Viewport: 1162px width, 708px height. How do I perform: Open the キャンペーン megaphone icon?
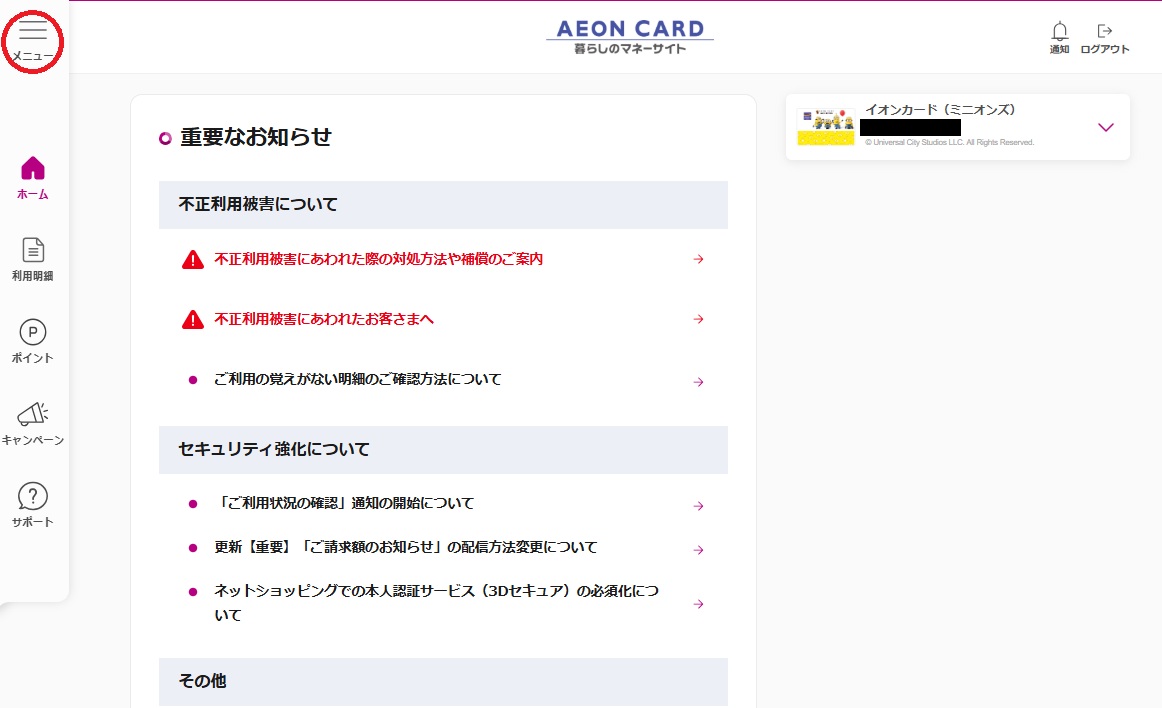[x=33, y=414]
